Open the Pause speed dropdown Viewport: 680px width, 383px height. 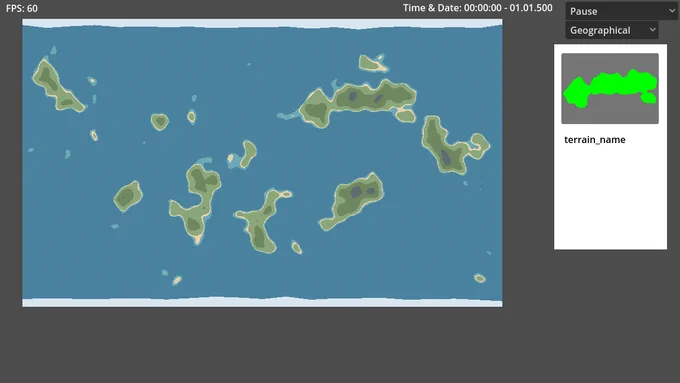click(622, 11)
